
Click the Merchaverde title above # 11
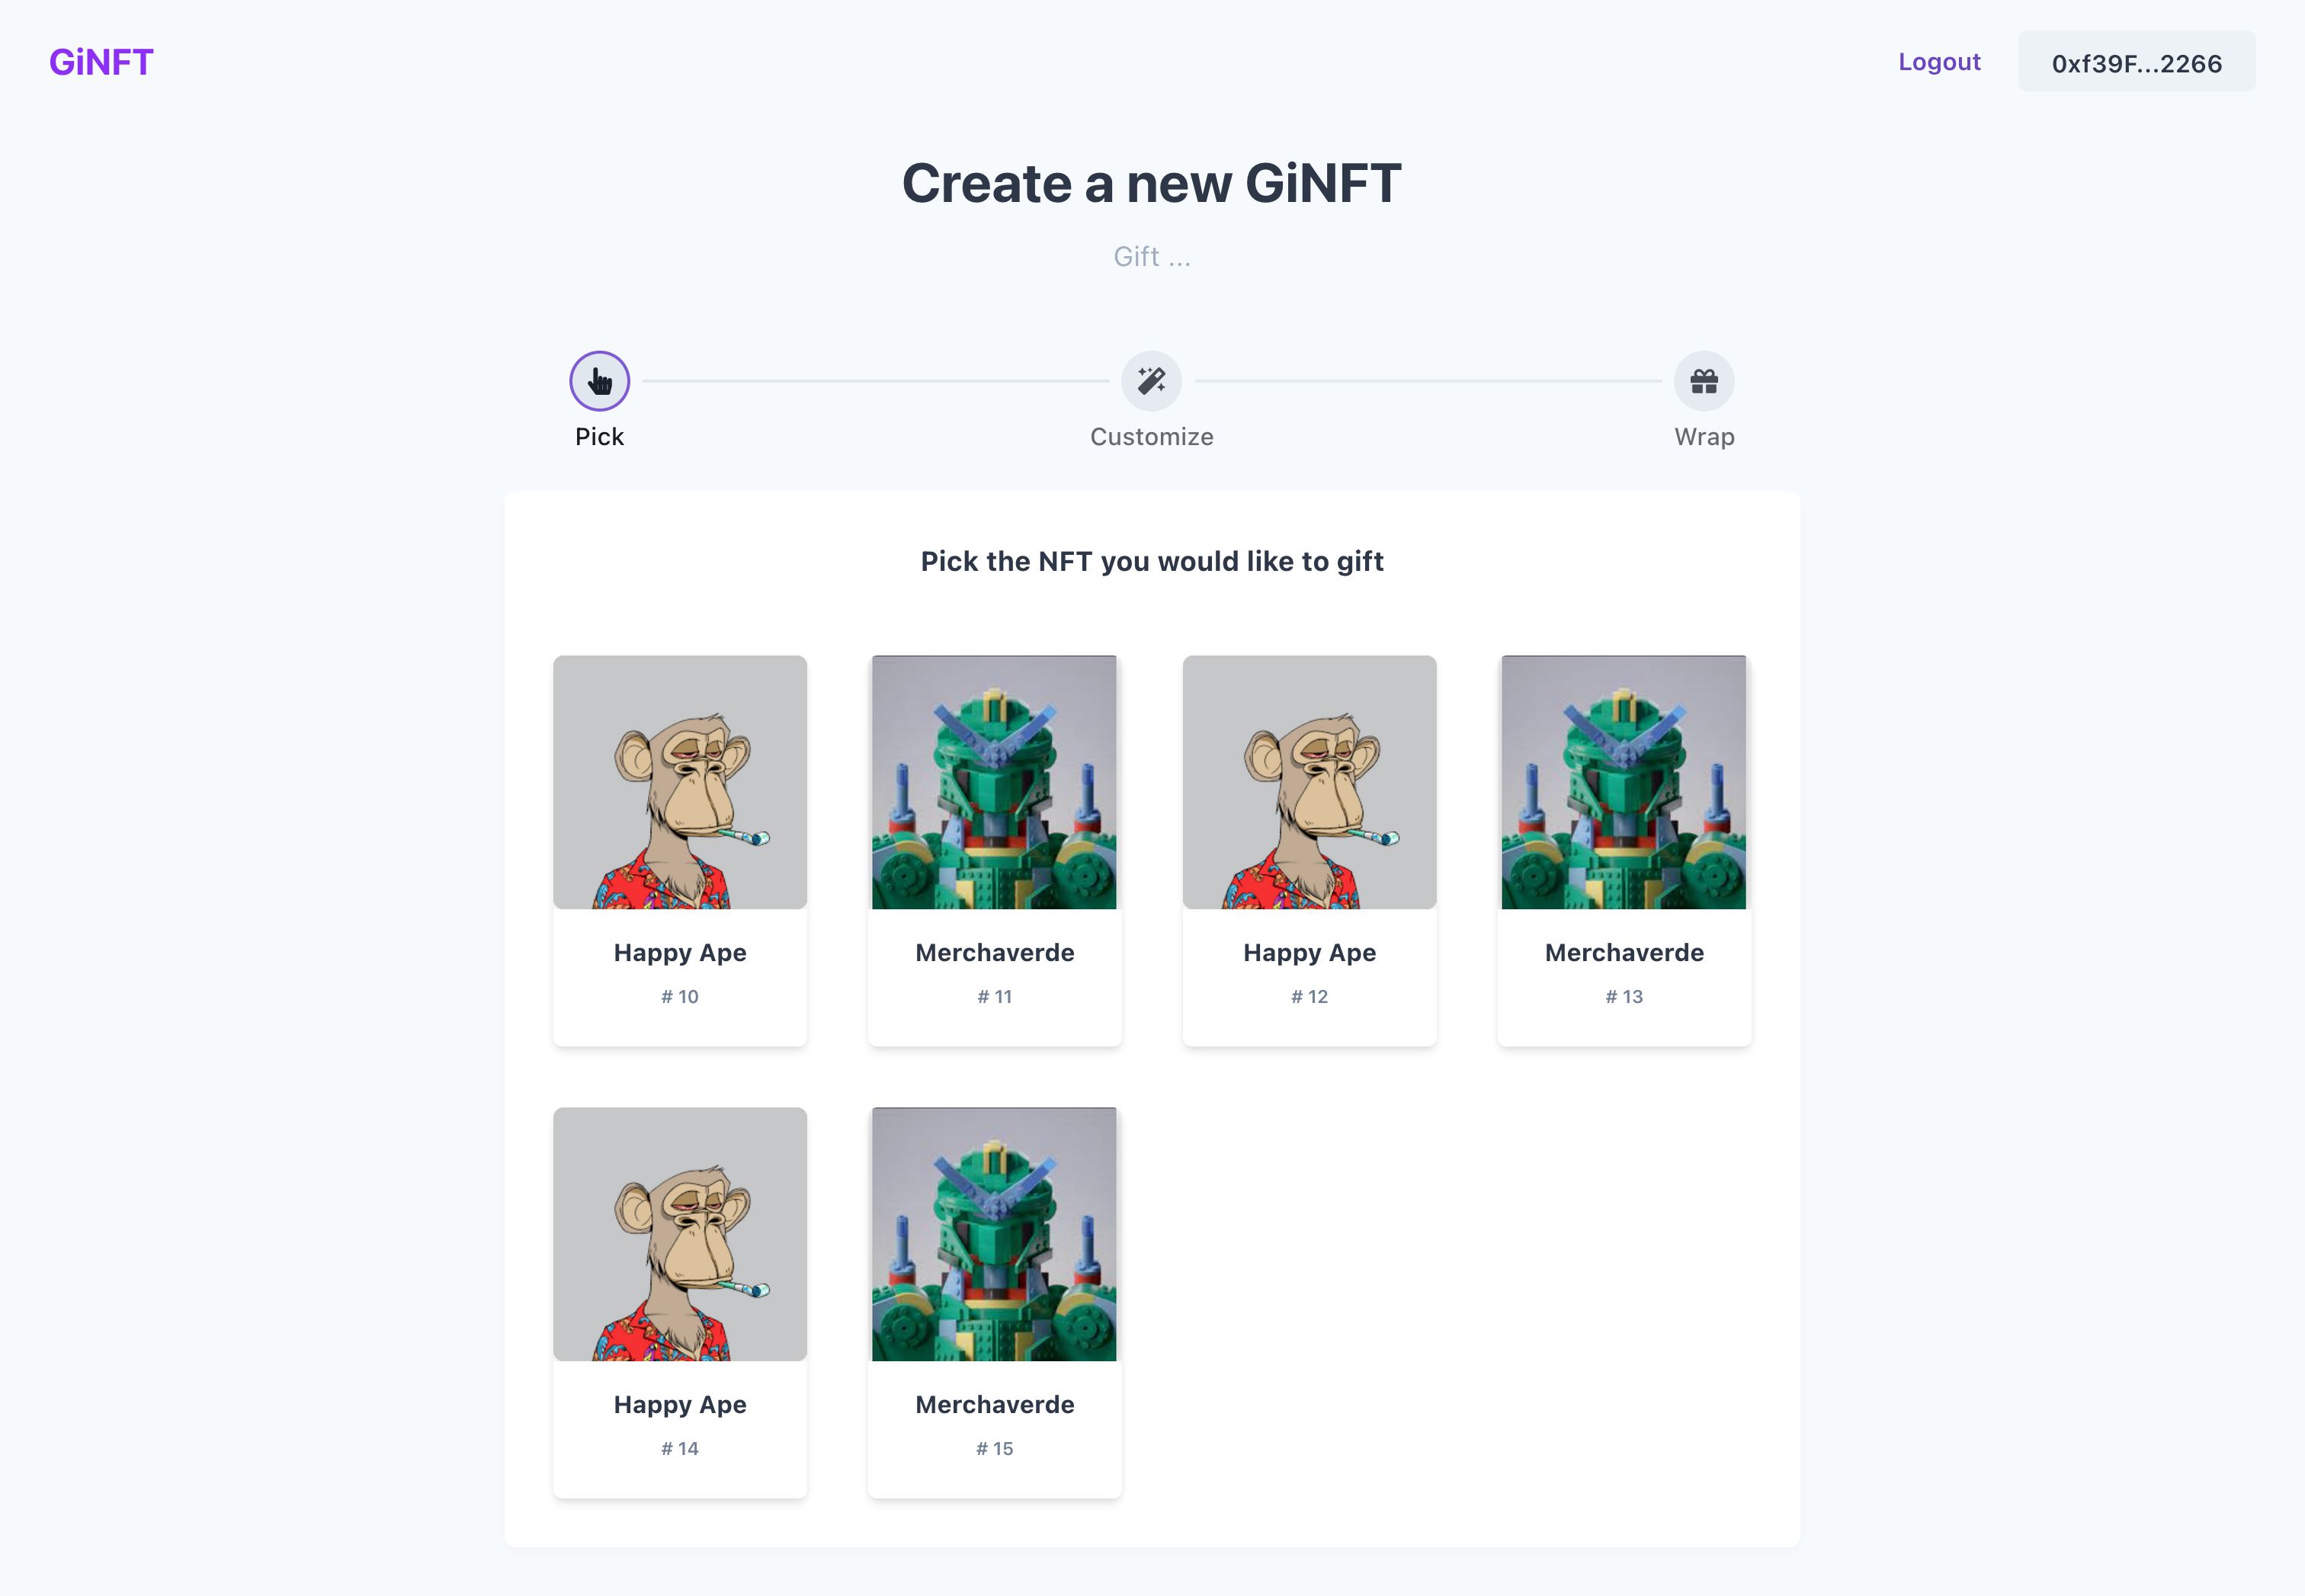pos(994,953)
